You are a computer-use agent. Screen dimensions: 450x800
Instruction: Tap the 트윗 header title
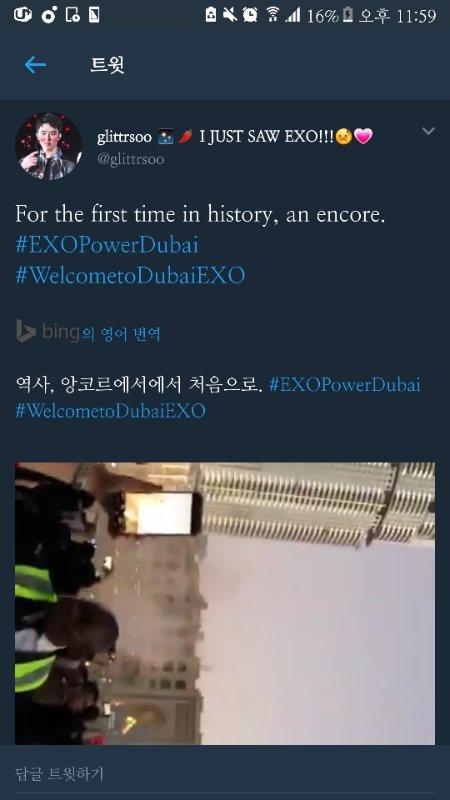pyautogui.click(x=107, y=65)
